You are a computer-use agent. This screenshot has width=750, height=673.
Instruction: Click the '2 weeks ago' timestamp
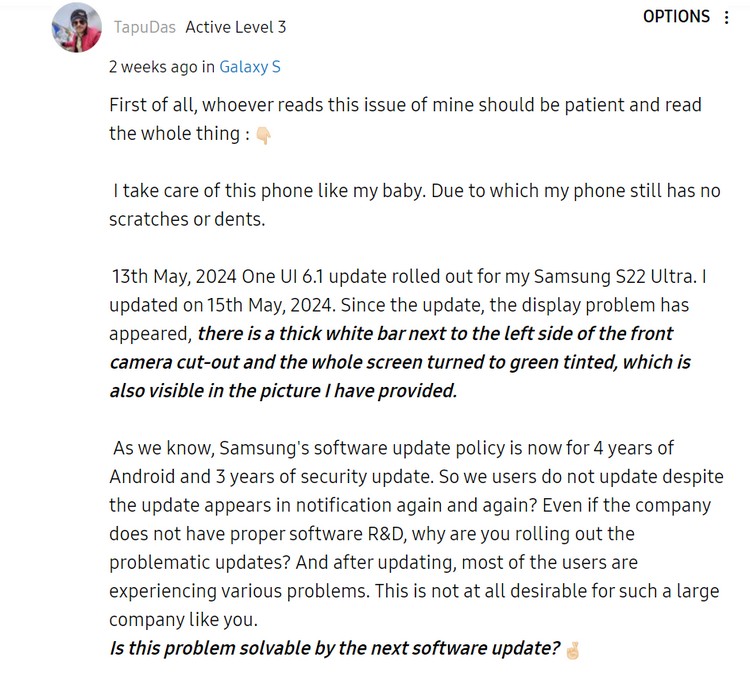(153, 67)
